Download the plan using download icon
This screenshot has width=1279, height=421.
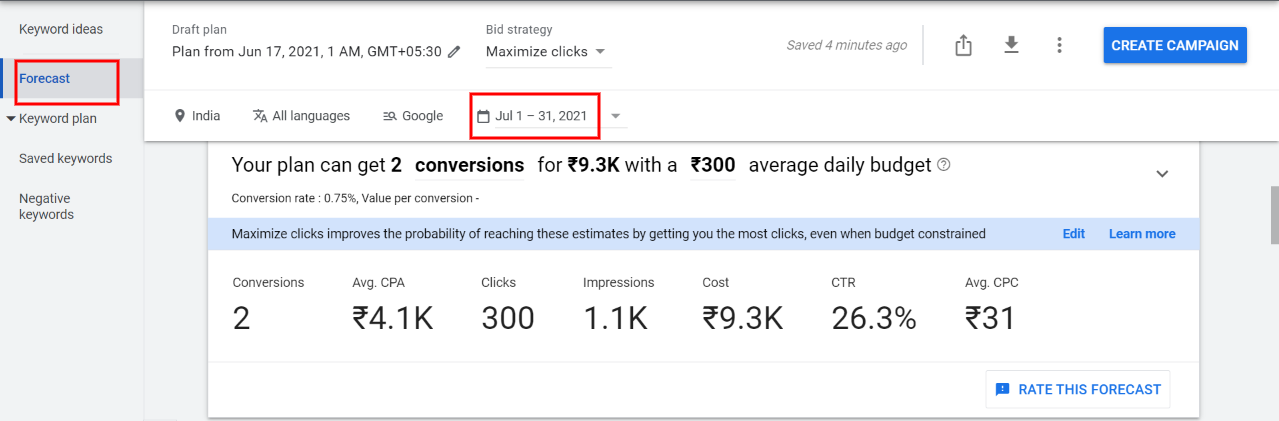1011,45
